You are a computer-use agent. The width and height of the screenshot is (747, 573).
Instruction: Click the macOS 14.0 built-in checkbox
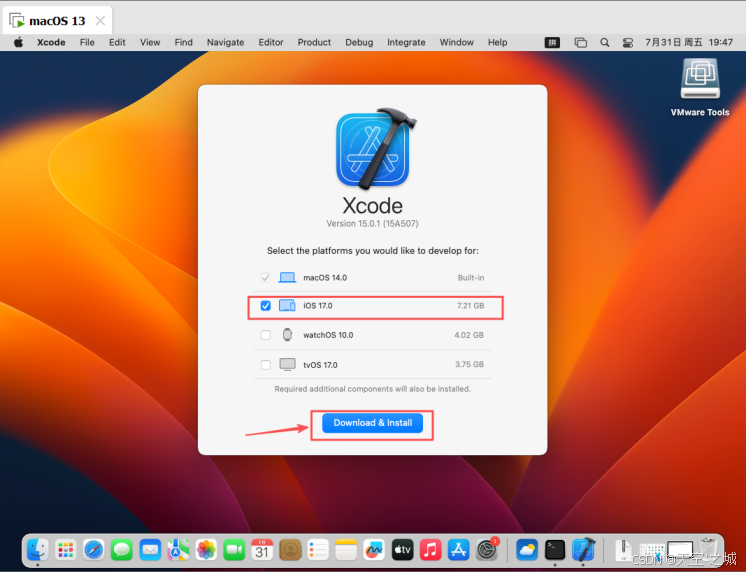(x=266, y=278)
